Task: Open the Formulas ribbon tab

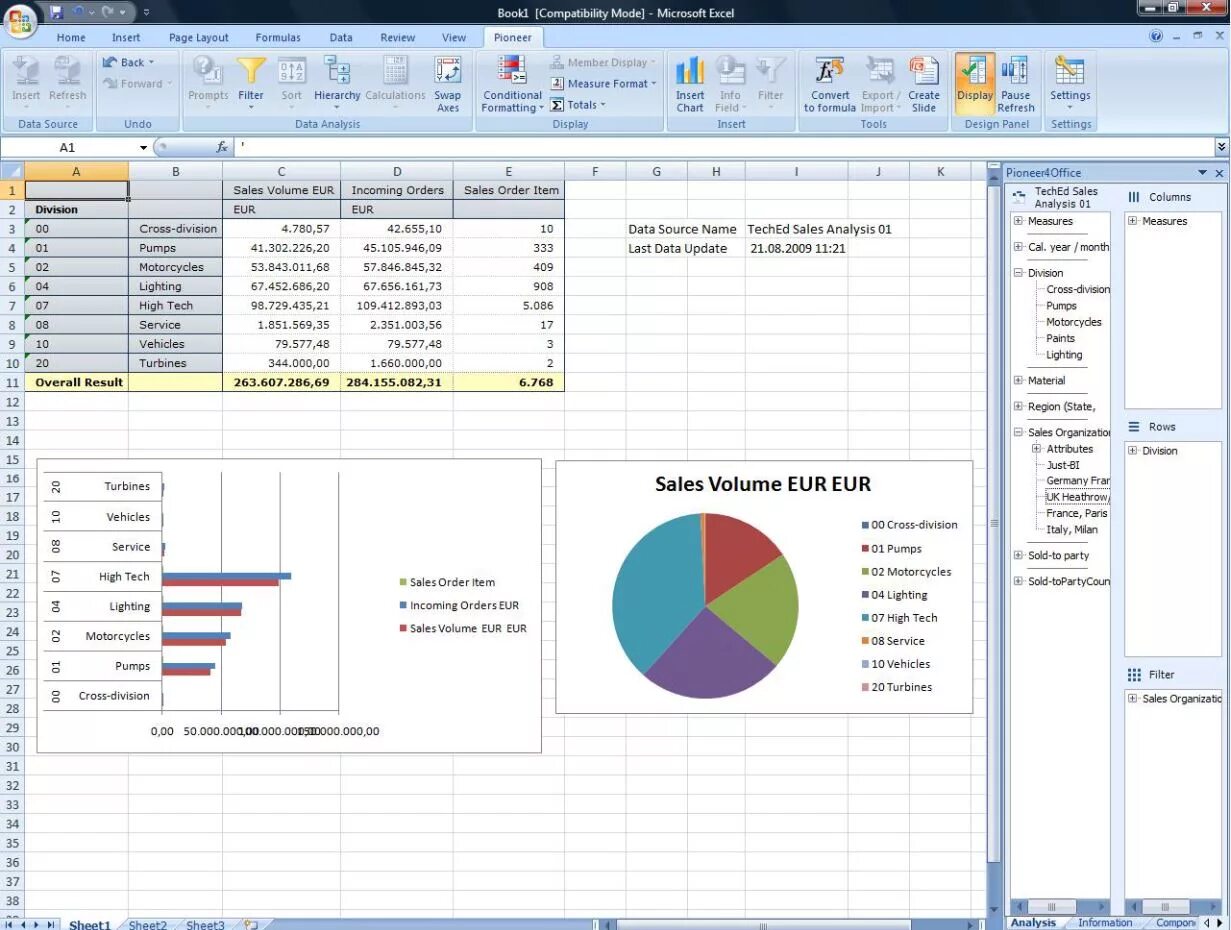Action: click(x=278, y=37)
